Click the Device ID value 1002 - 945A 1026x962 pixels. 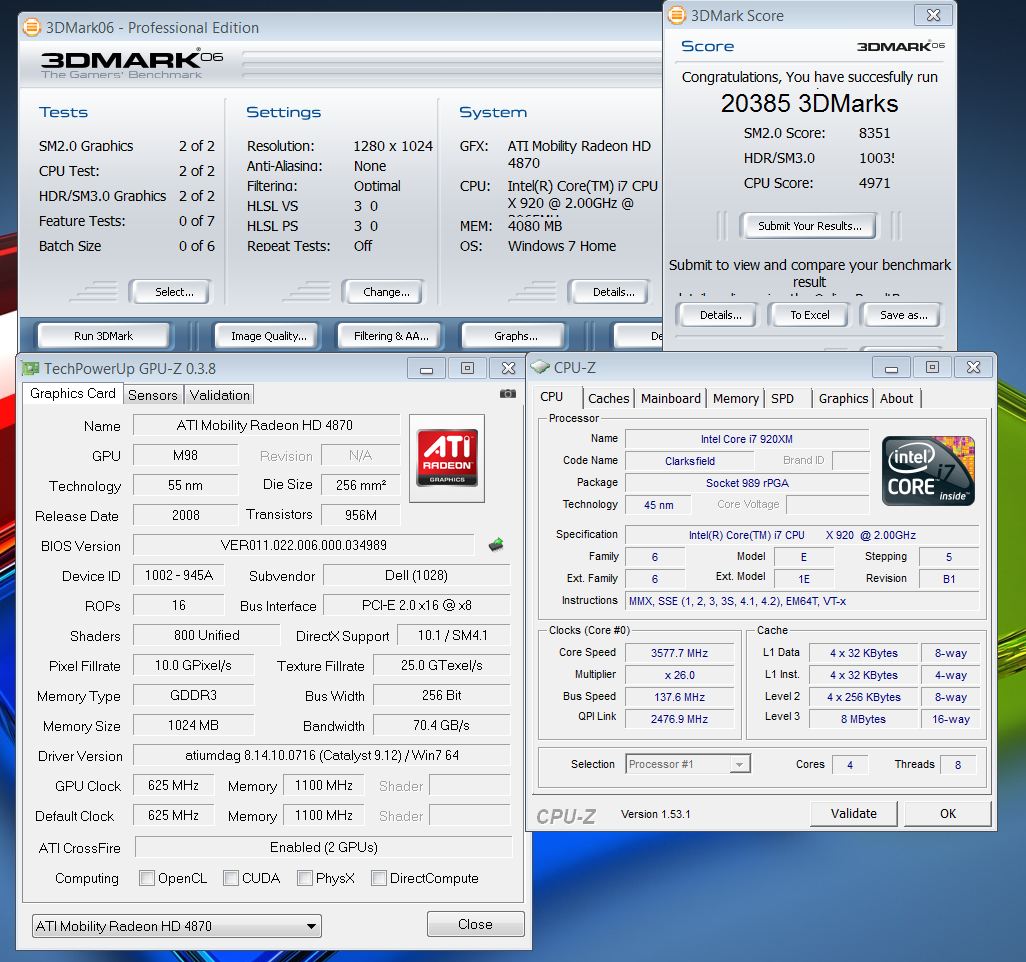pyautogui.click(x=179, y=575)
